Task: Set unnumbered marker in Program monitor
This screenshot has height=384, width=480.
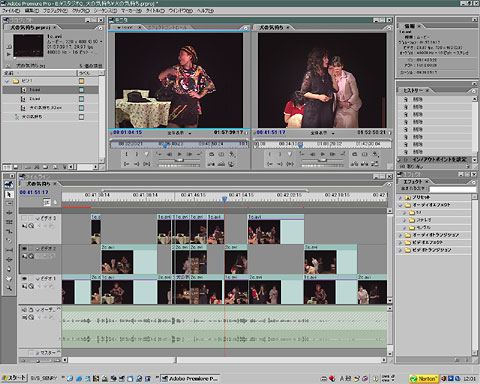Action: [289, 154]
